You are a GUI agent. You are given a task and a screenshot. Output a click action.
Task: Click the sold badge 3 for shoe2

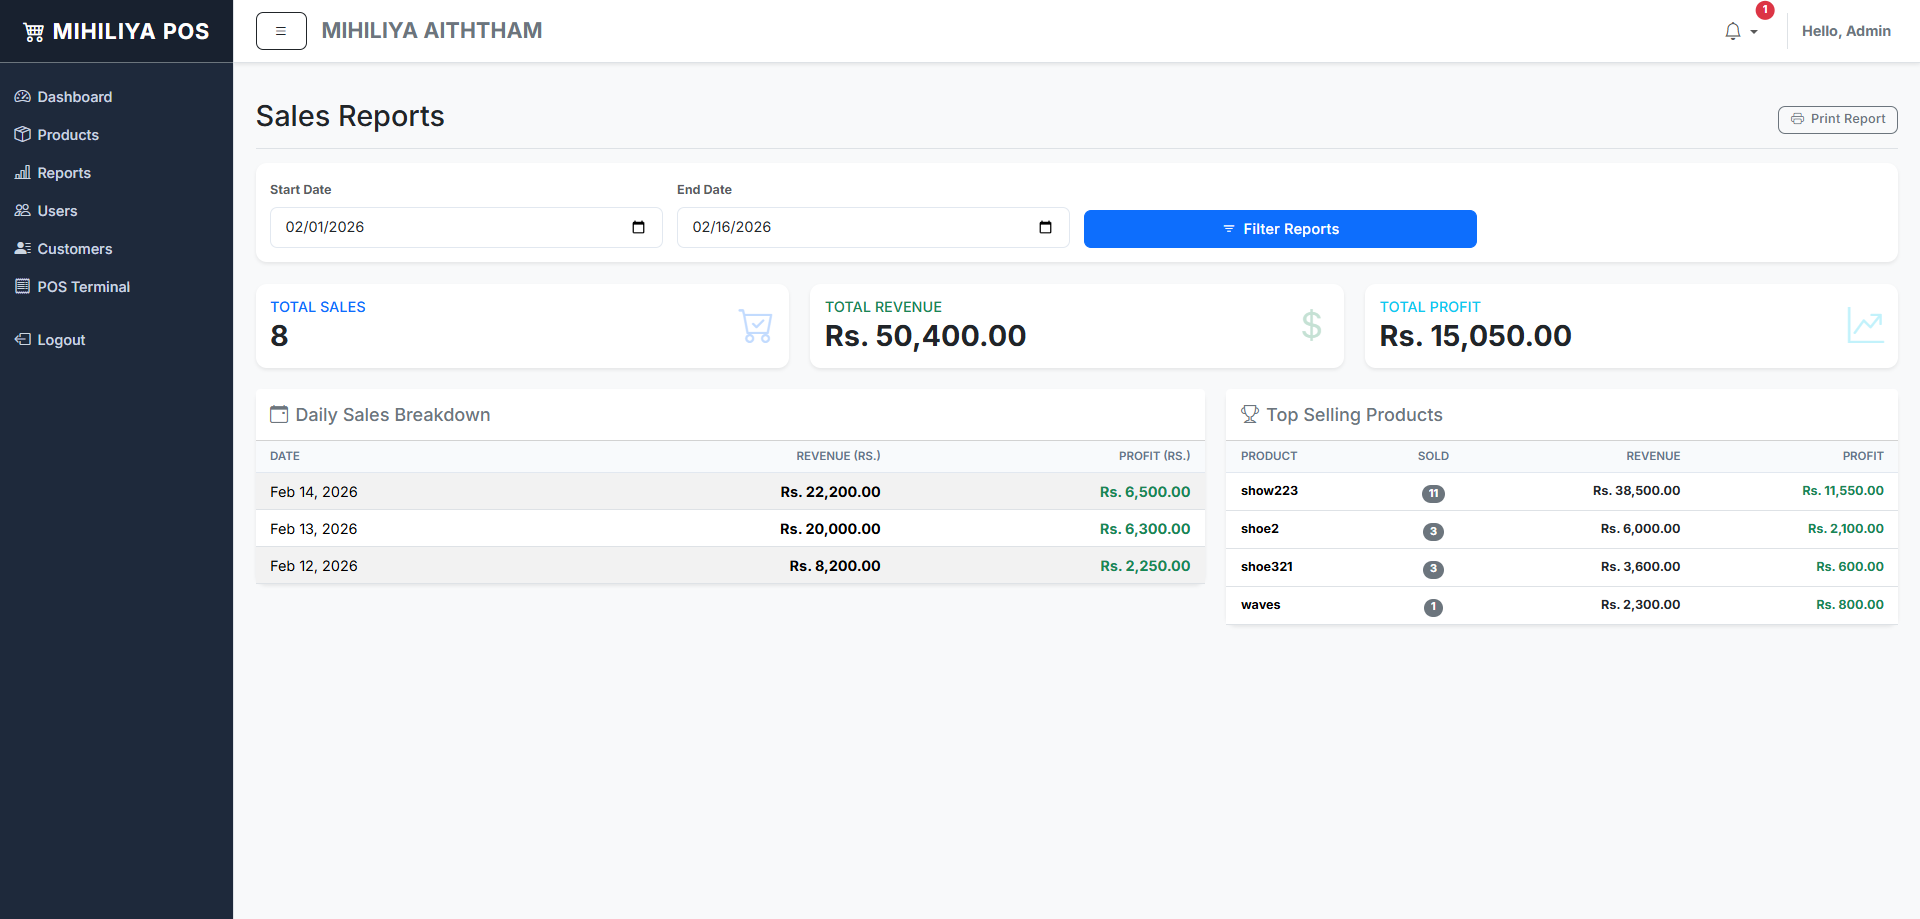pyautogui.click(x=1433, y=531)
